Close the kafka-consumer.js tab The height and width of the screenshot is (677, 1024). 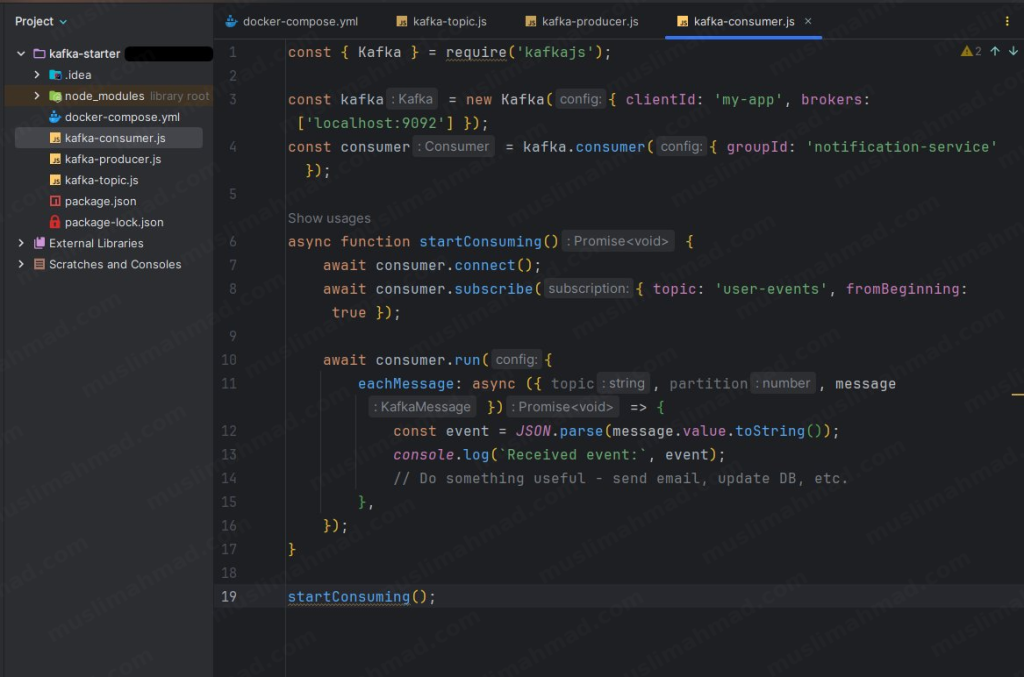coord(808,19)
